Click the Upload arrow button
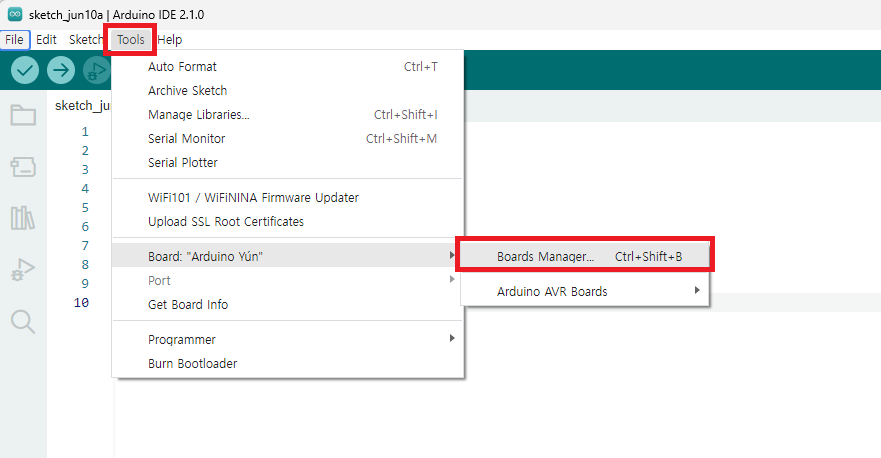Viewport: 881px width, 458px height. pos(61,70)
